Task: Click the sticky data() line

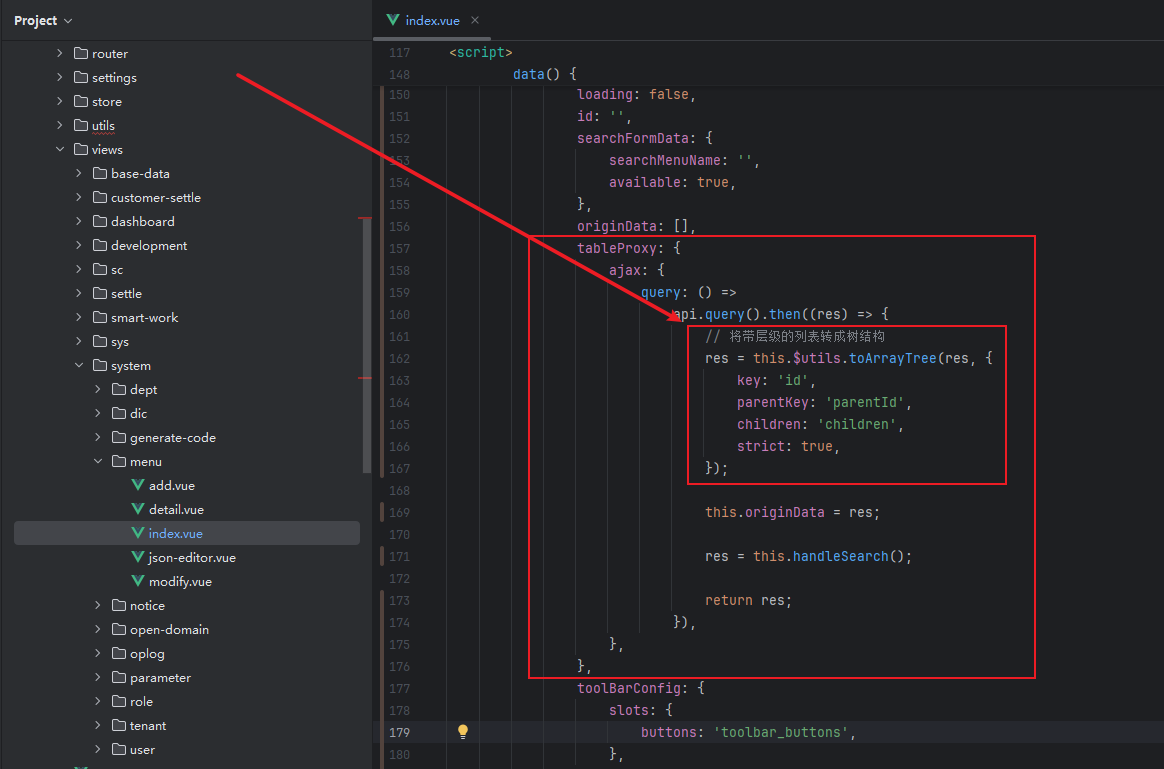Action: coord(545,73)
